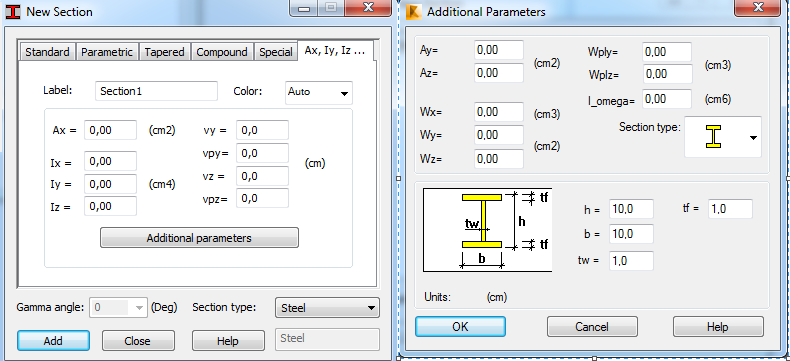790x361 pixels.
Task: Click the disabled Steel text field
Action: 327,339
